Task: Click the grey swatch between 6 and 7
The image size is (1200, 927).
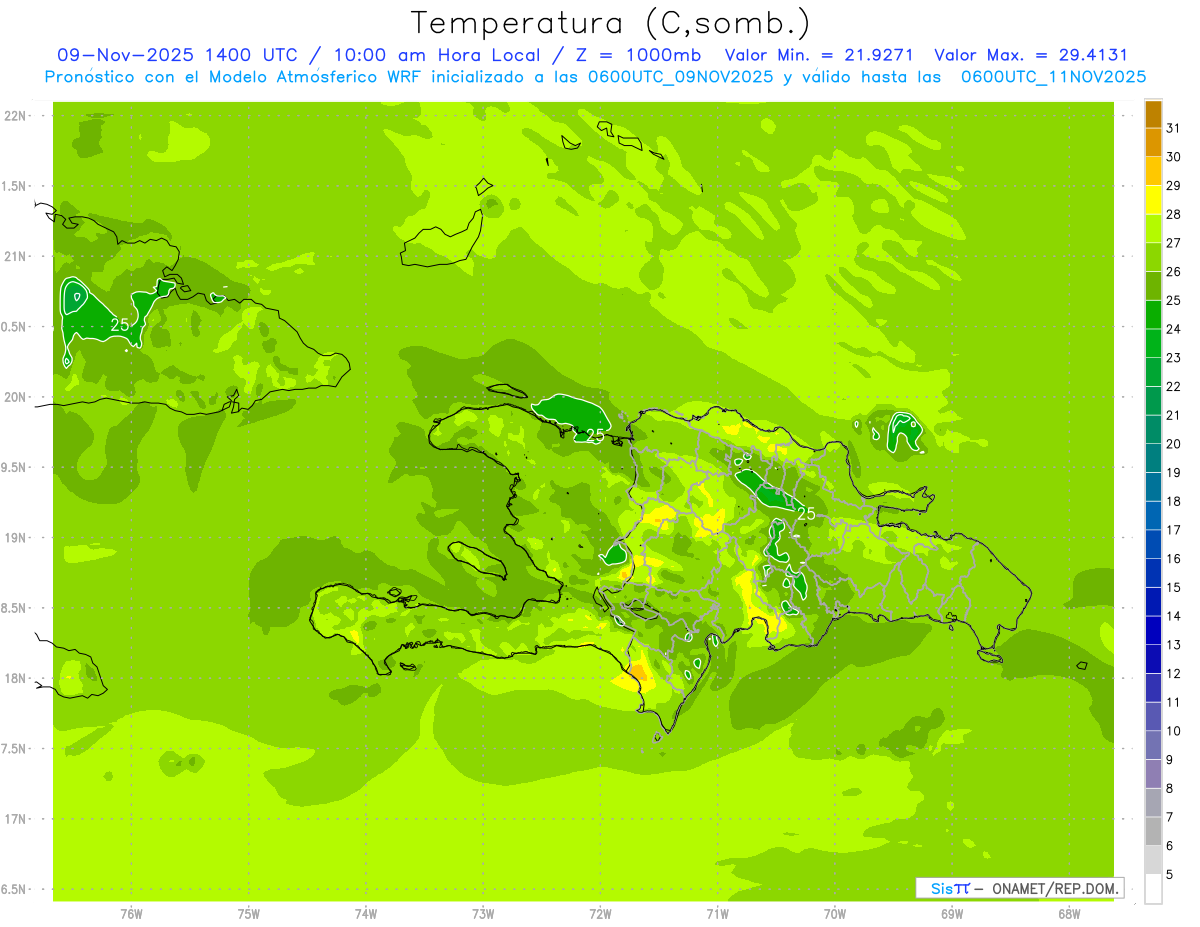Action: point(1153,831)
